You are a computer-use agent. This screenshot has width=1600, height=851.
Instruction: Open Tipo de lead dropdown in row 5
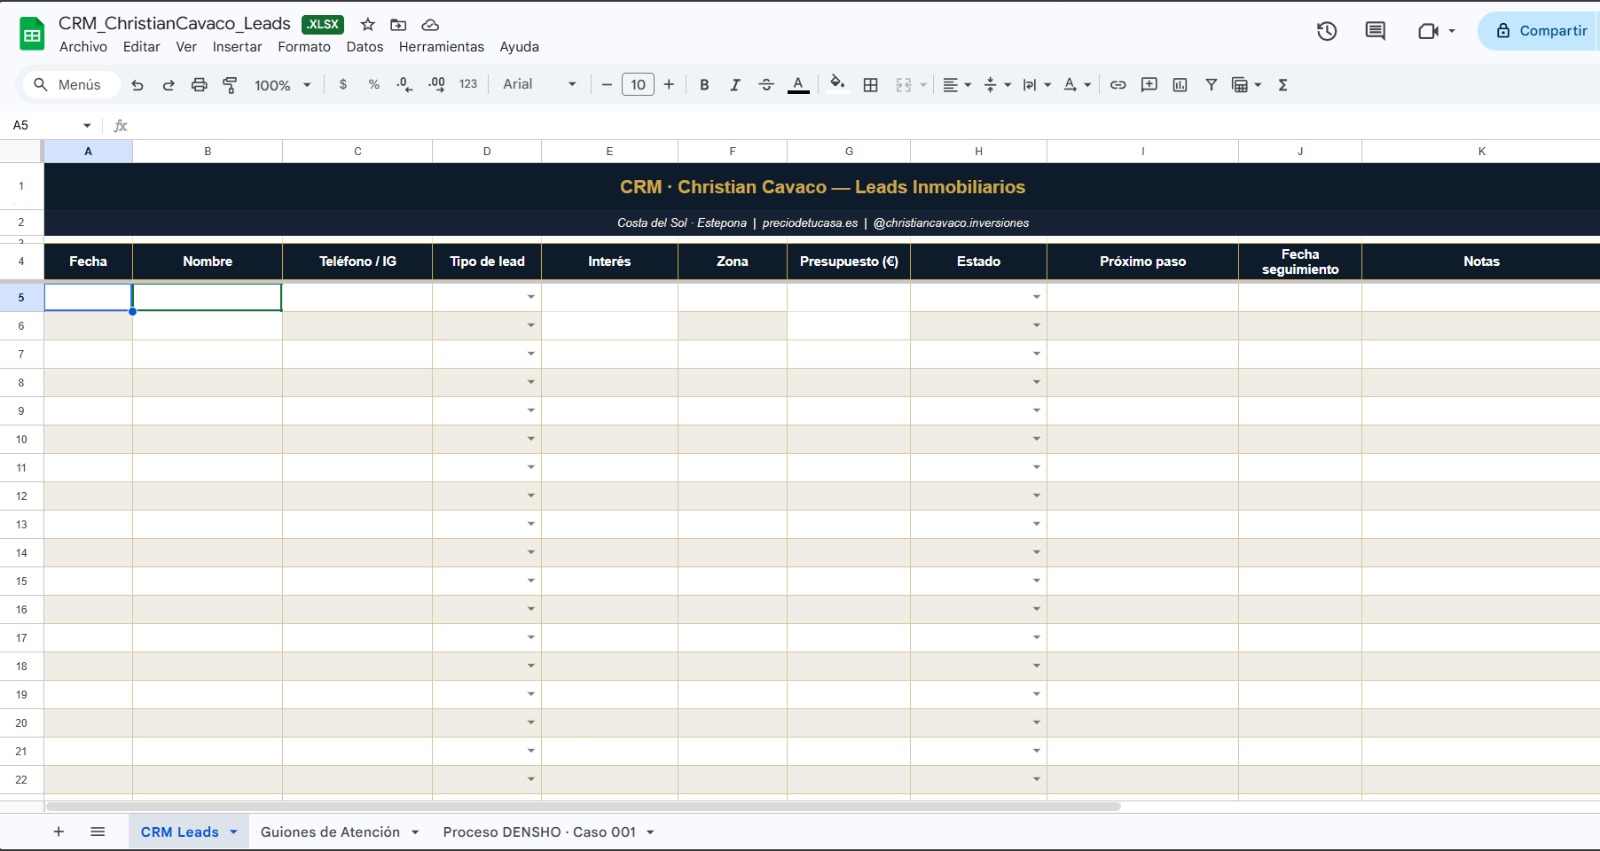531,297
